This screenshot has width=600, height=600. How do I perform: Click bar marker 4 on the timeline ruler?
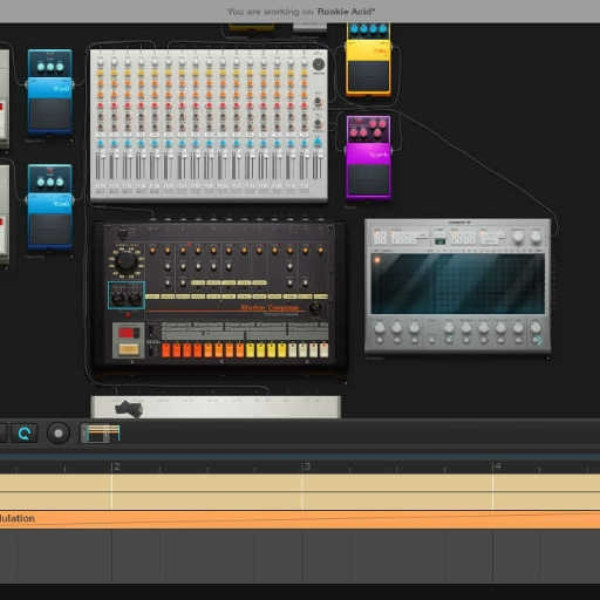coord(497,466)
